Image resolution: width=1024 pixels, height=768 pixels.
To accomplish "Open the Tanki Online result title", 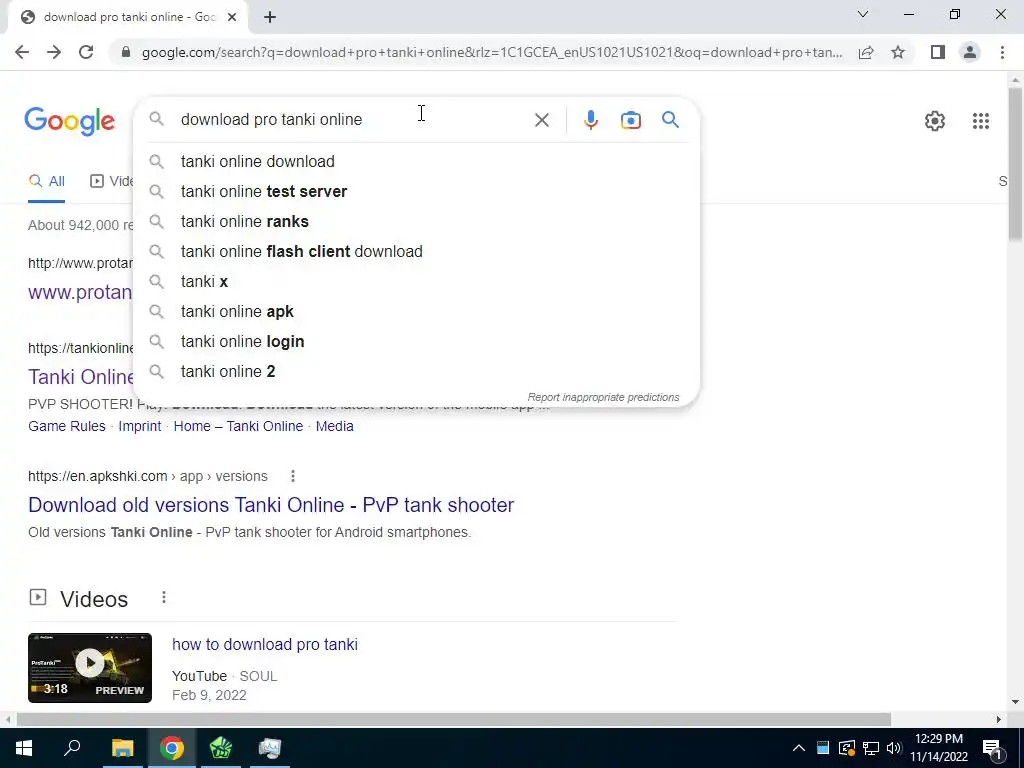I will 81,377.
